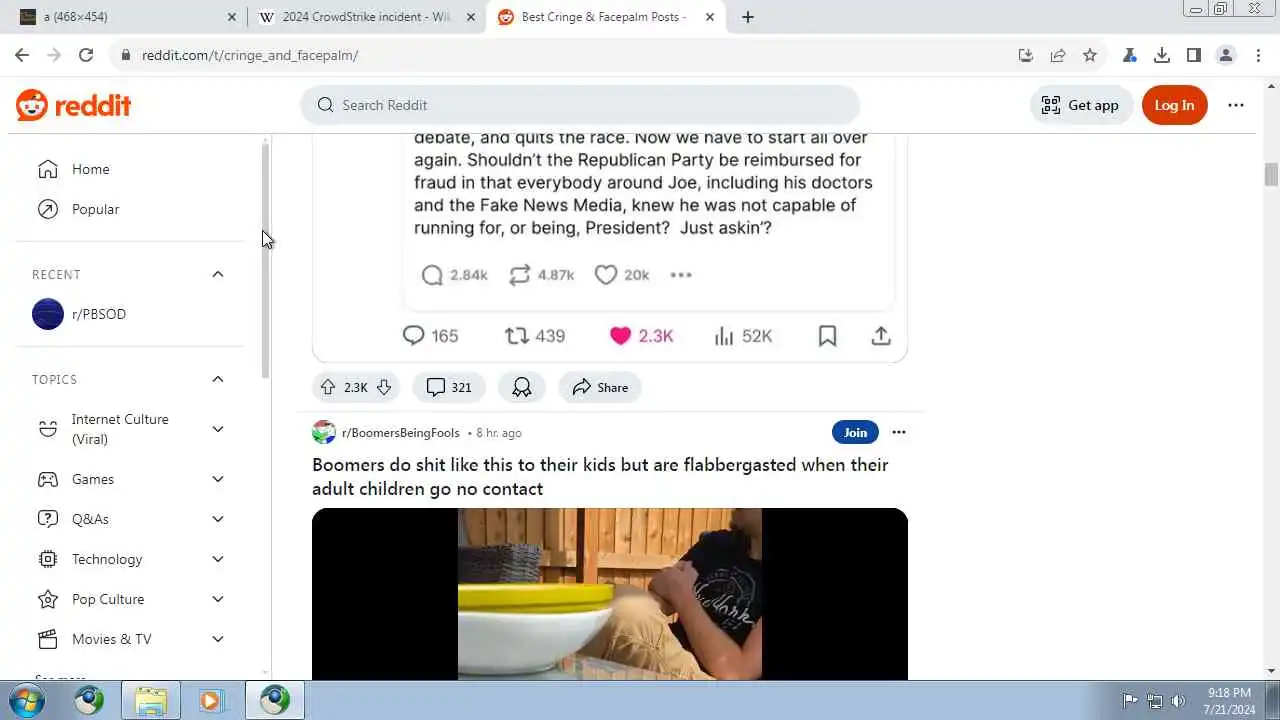Screen dimensions: 1280x720
Task: Bookmark this page with the star icon
Action: [x=1090, y=55]
